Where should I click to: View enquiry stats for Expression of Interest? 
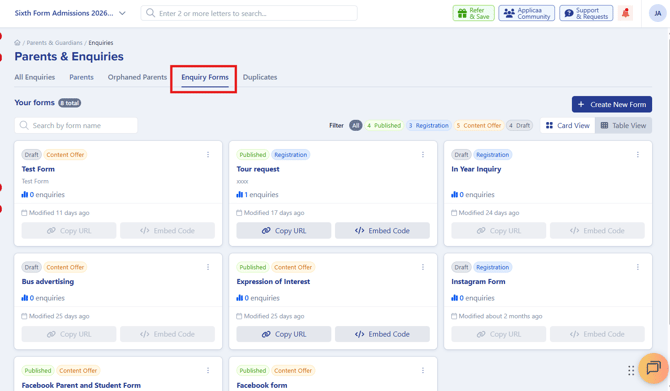tap(258, 298)
